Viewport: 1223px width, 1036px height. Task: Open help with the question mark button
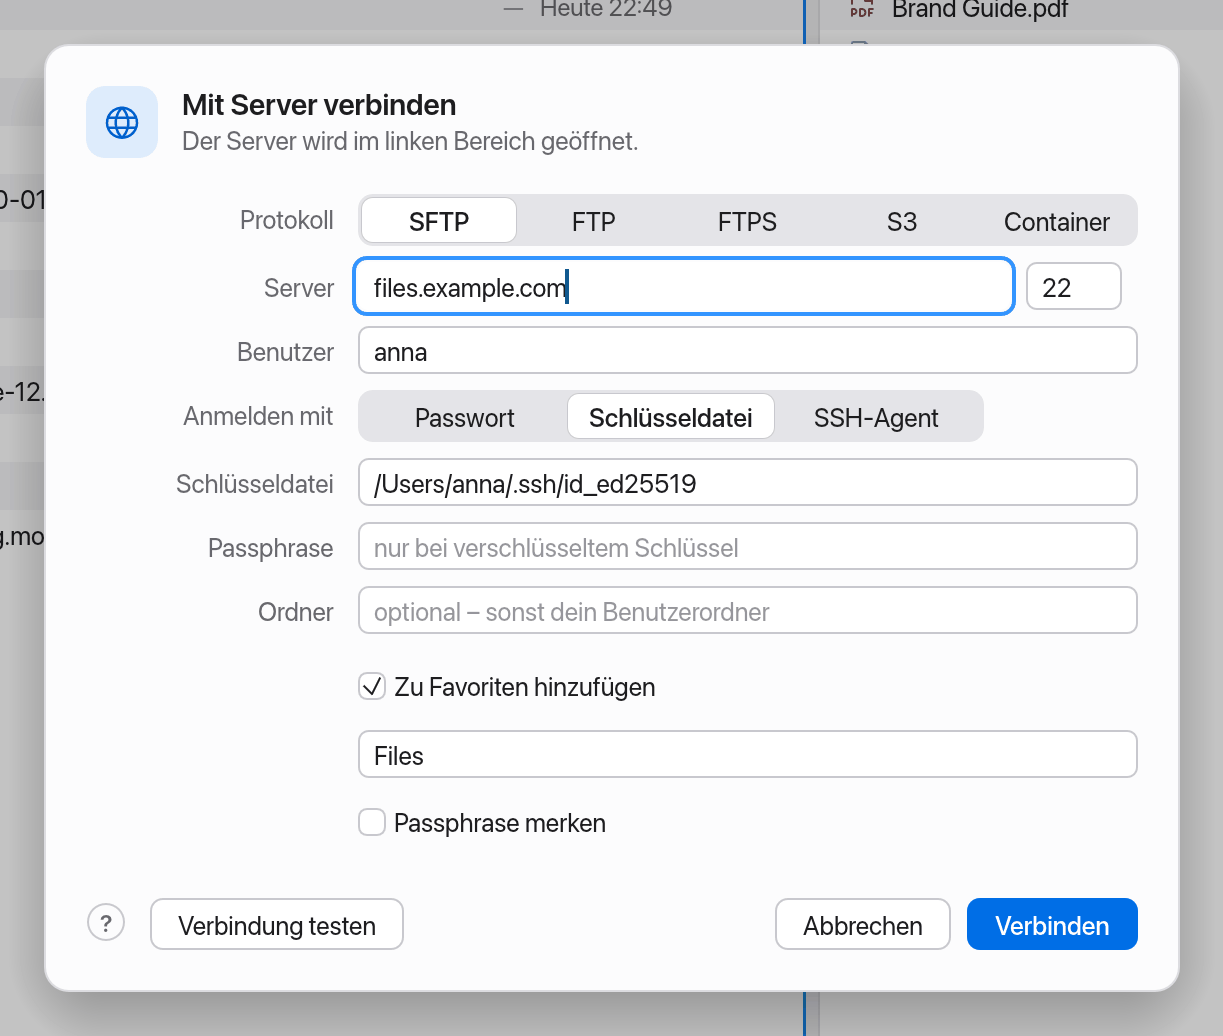coord(106,923)
